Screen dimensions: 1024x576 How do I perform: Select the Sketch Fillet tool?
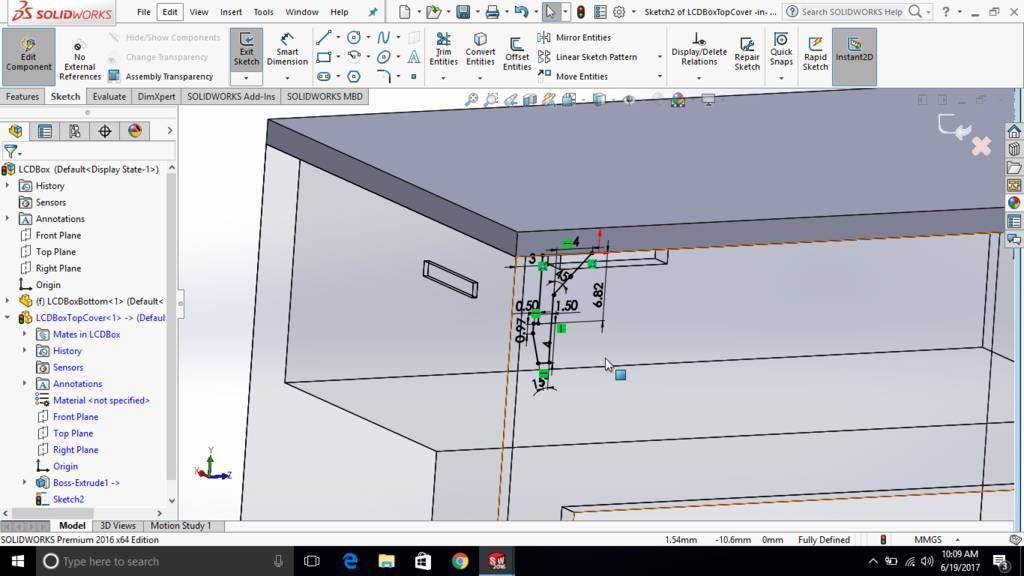(x=383, y=76)
